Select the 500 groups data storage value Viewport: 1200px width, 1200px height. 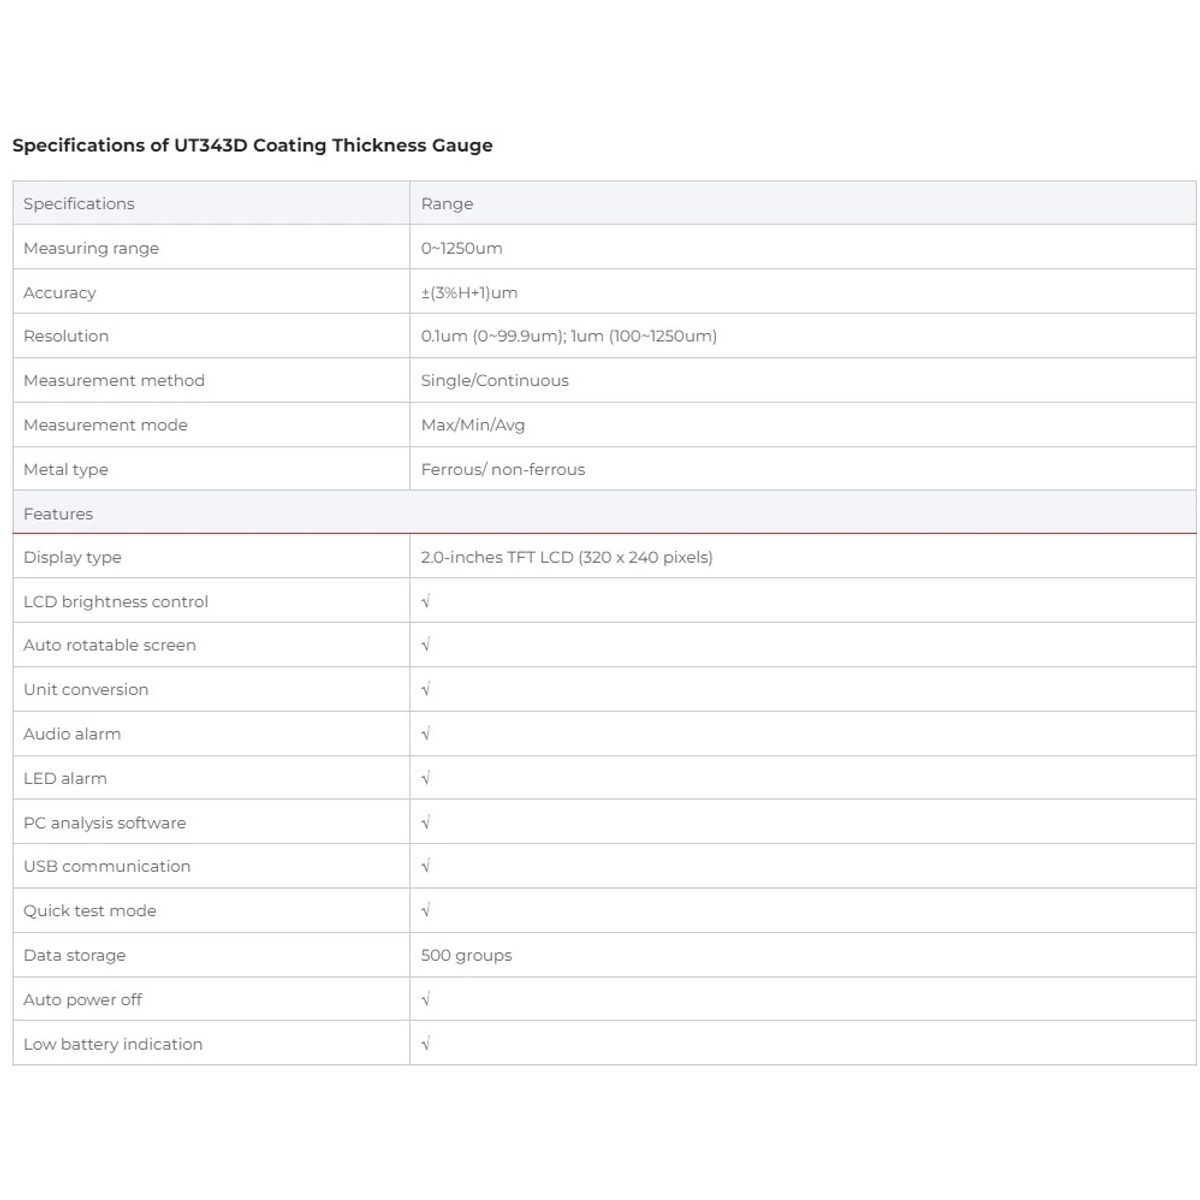(466, 955)
